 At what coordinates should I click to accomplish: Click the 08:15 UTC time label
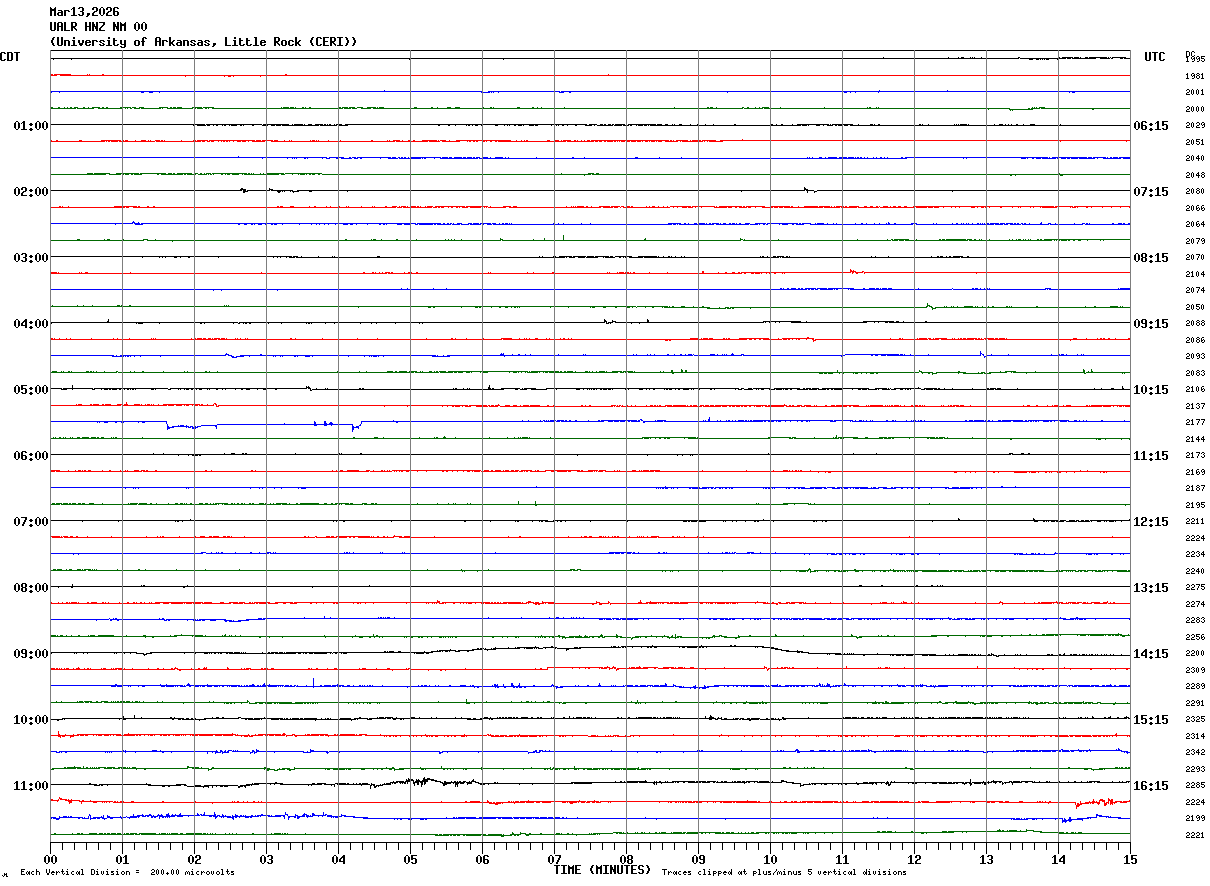(x=1151, y=258)
